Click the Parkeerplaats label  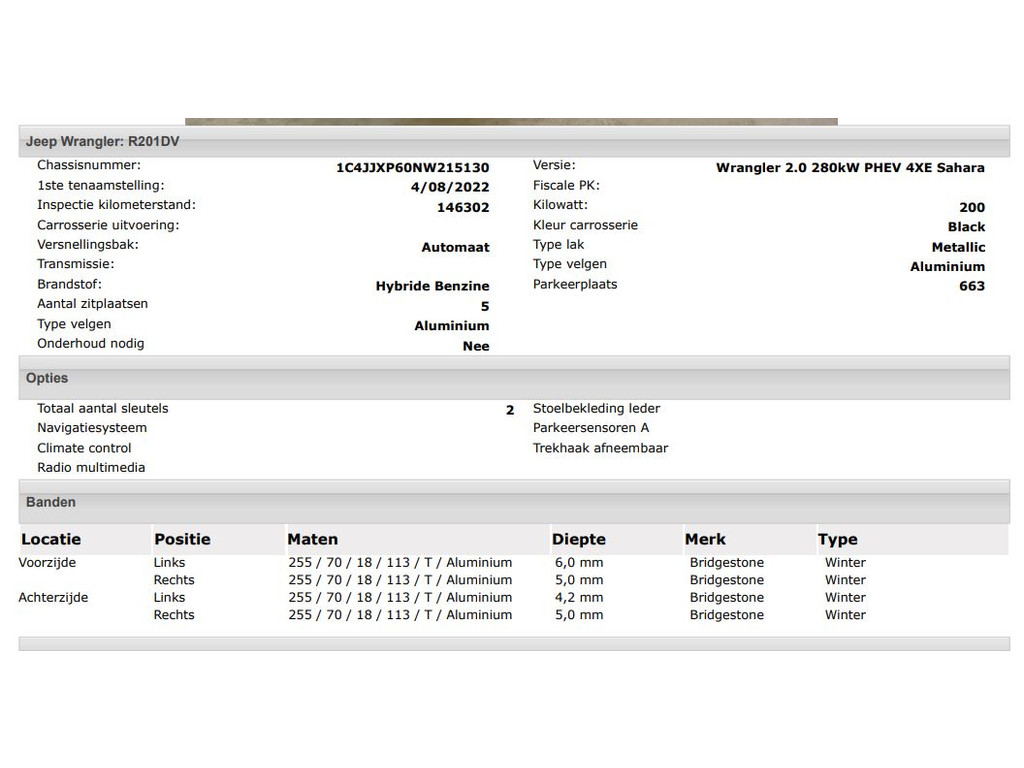coord(575,284)
